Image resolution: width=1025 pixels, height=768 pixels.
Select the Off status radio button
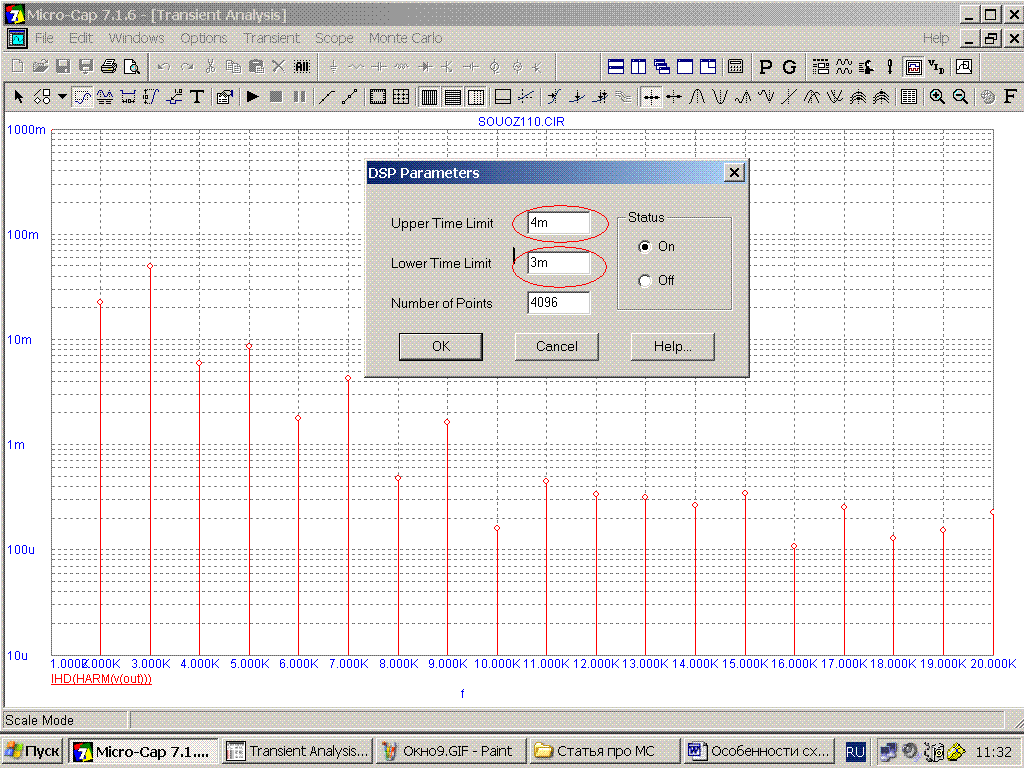(x=645, y=281)
